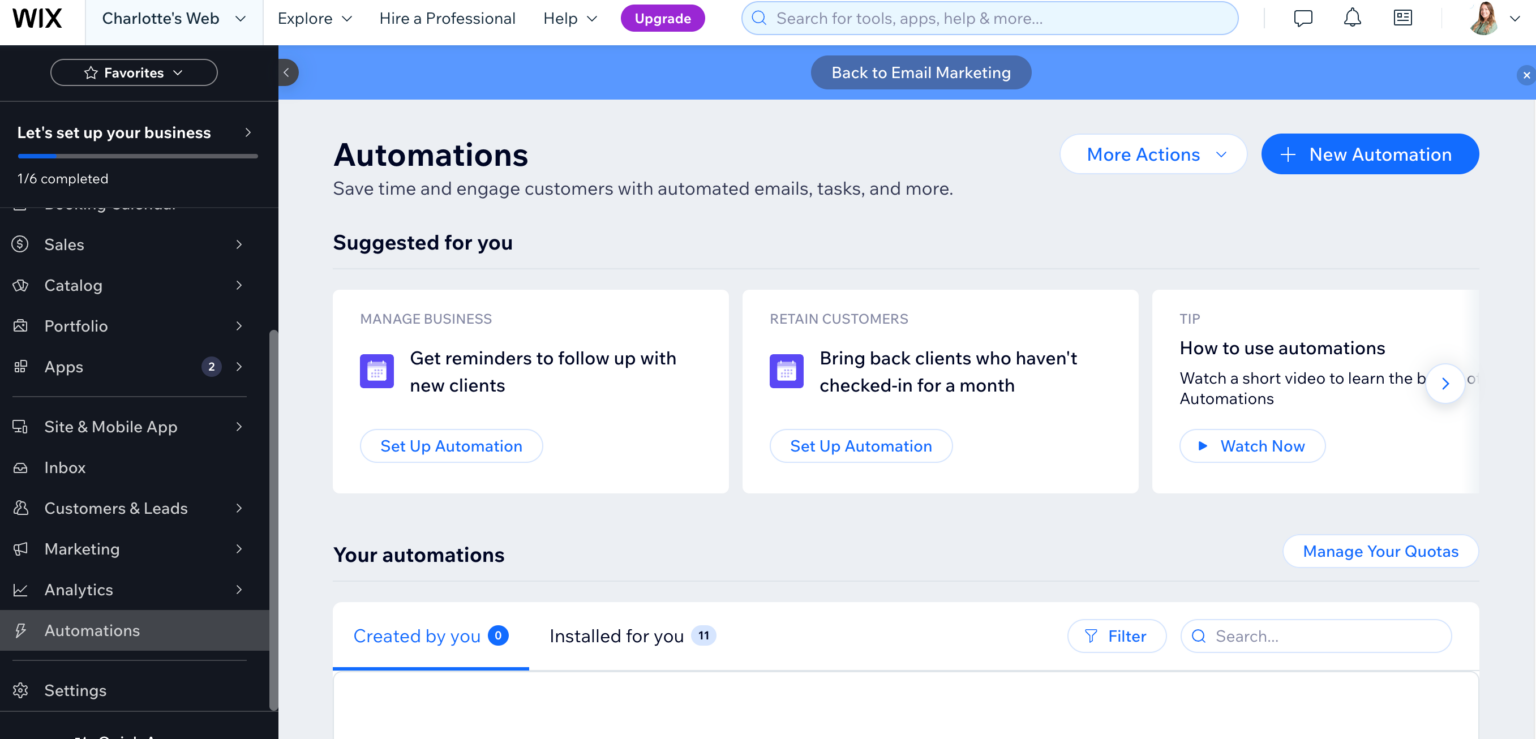Click the Automations lightning icon
This screenshot has width=1536, height=739.
coord(20,630)
